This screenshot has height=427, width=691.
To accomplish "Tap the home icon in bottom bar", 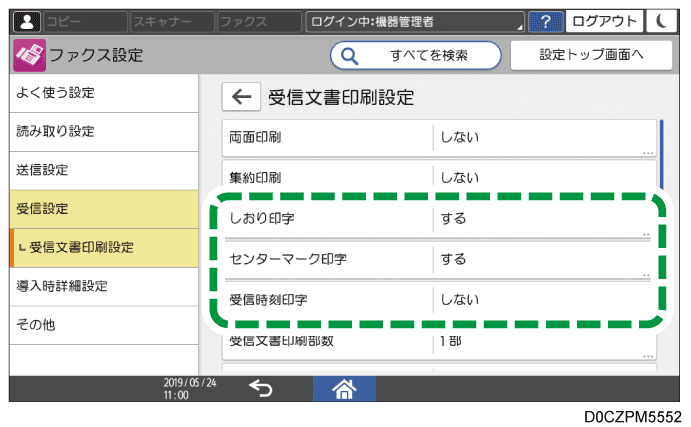I will pos(344,389).
